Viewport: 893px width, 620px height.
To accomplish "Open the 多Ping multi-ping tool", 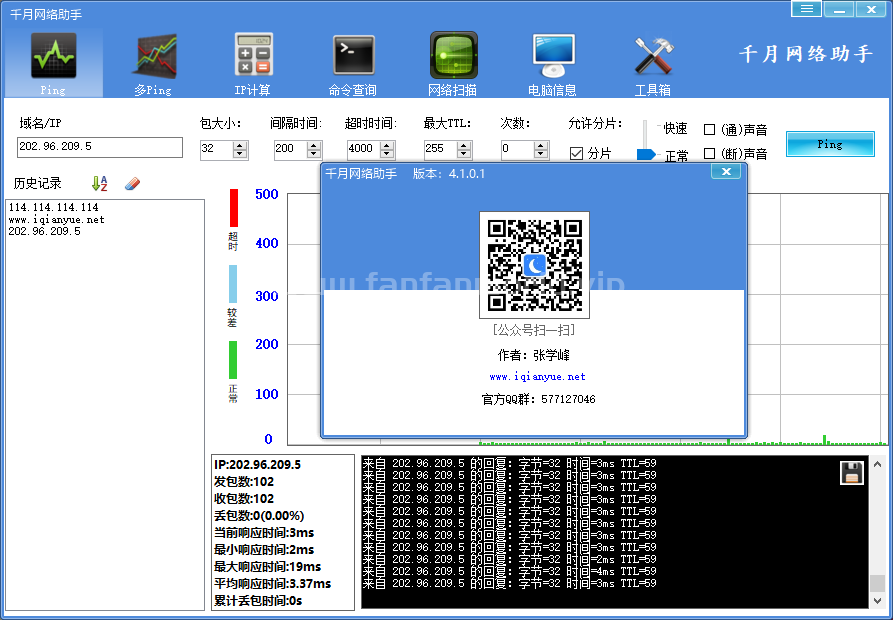I will pos(154,57).
